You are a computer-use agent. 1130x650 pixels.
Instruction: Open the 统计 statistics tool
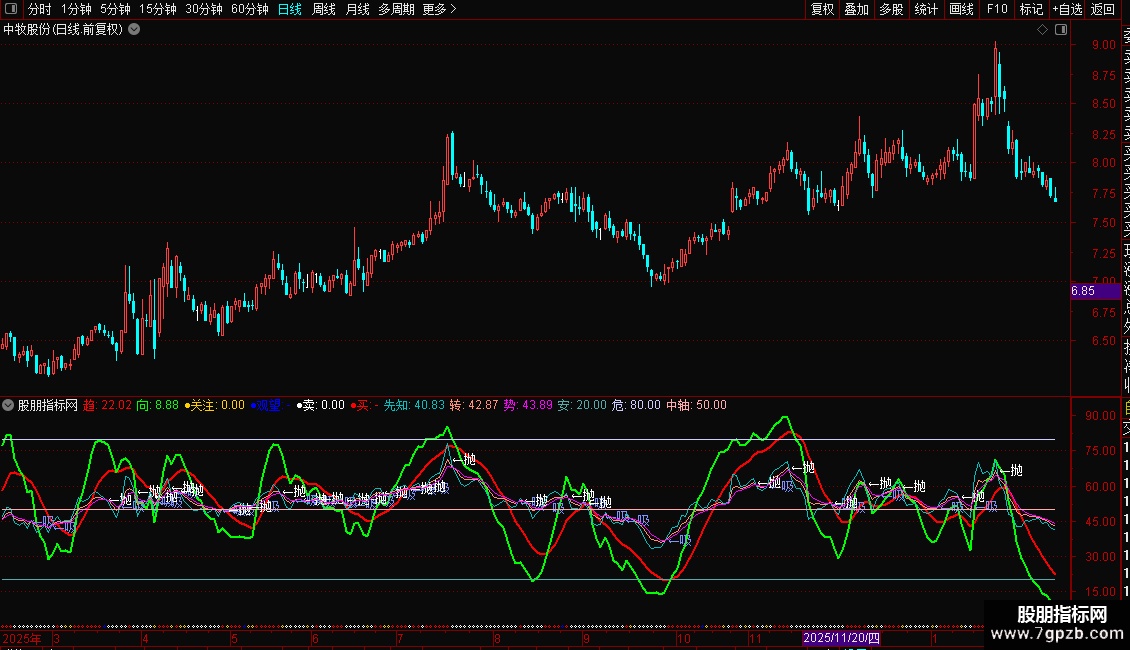[926, 10]
